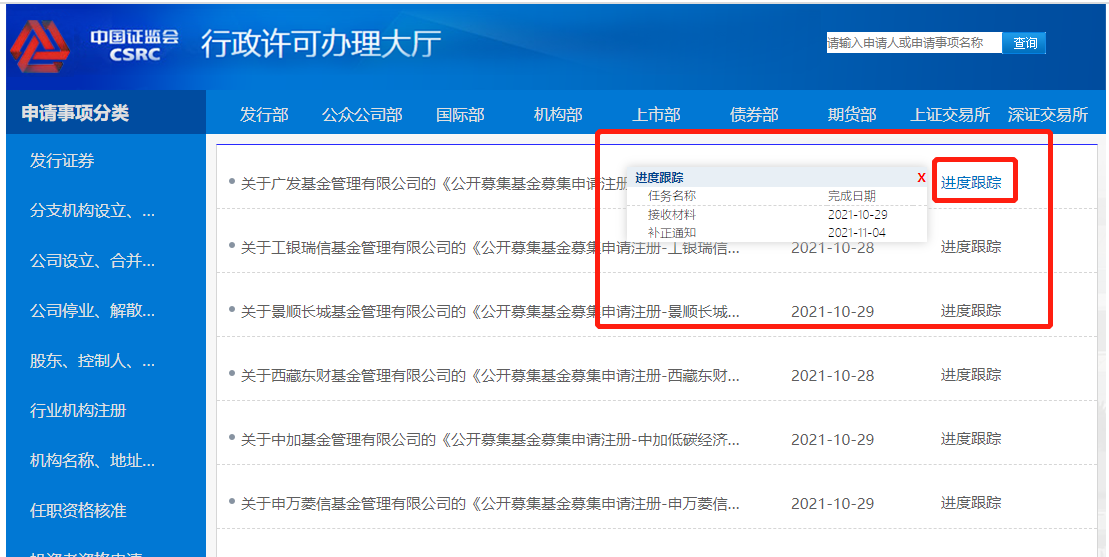Open 公司设立、合并 sidebar category
The image size is (1109, 557).
pos(93,261)
